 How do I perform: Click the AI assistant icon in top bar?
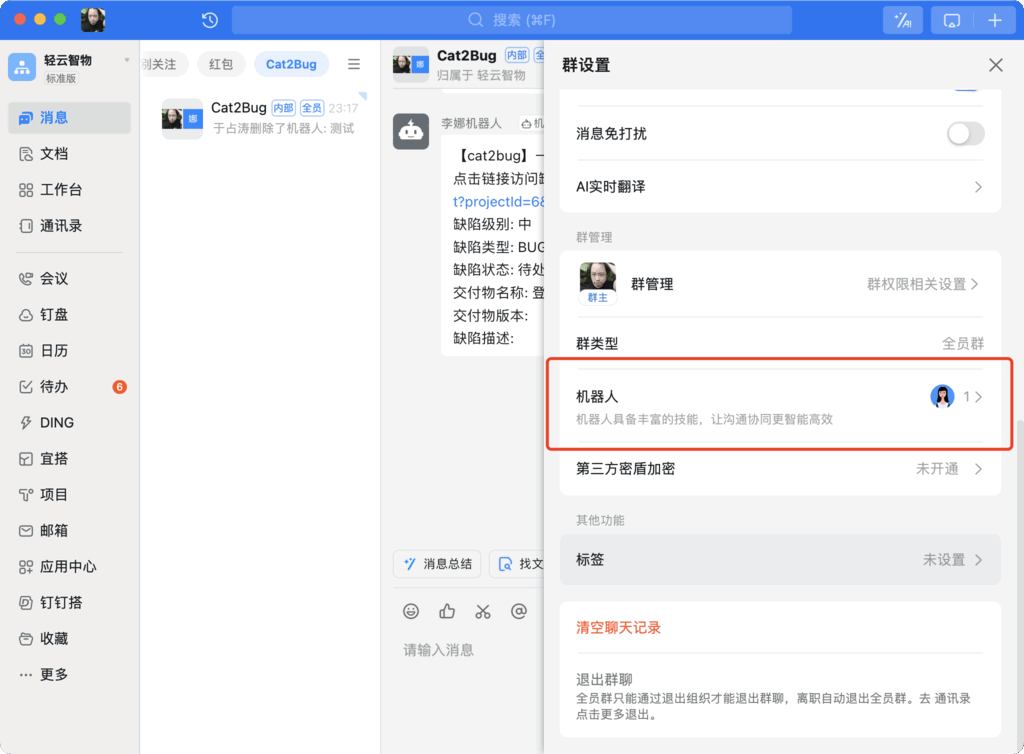pos(903,20)
